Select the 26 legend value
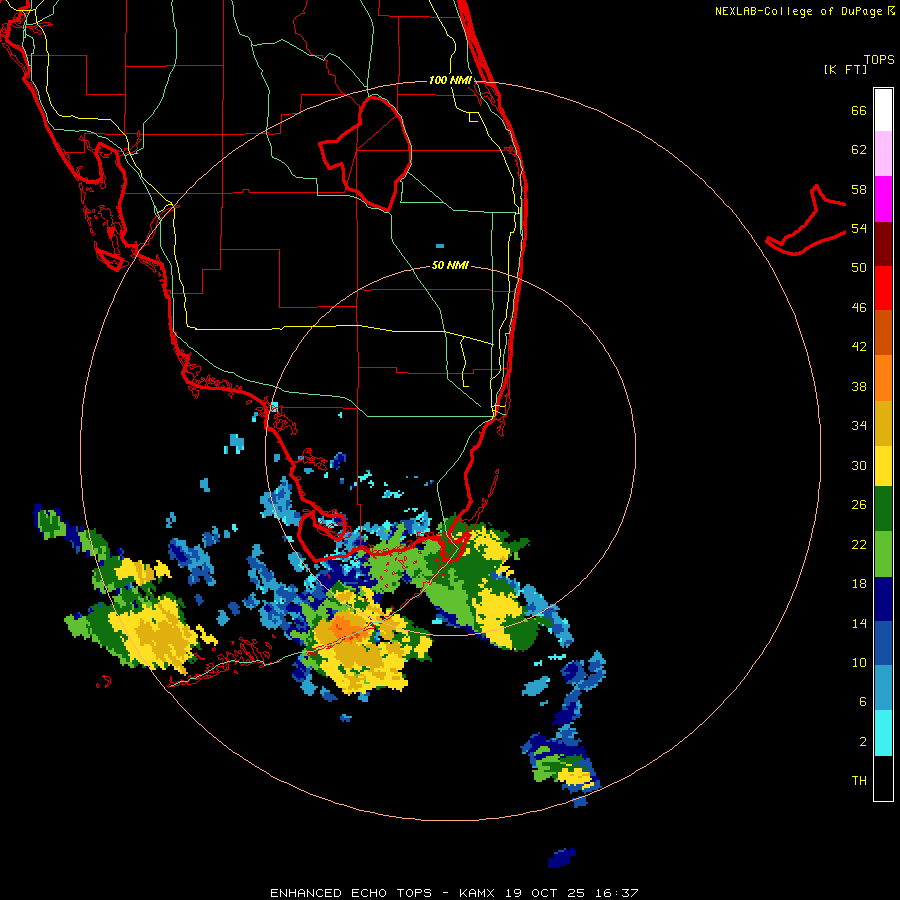Screen dimensions: 900x900 coord(859,505)
